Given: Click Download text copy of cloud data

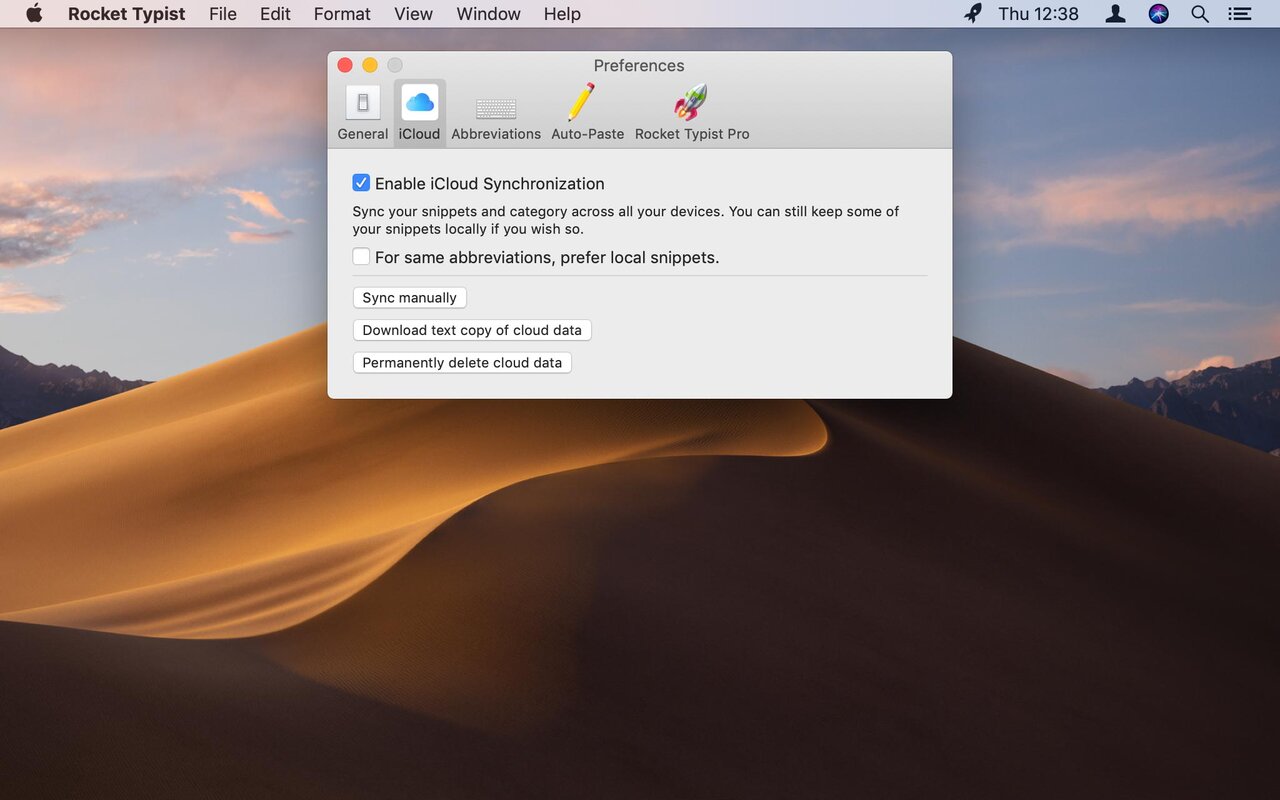Looking at the screenshot, I should [x=472, y=330].
